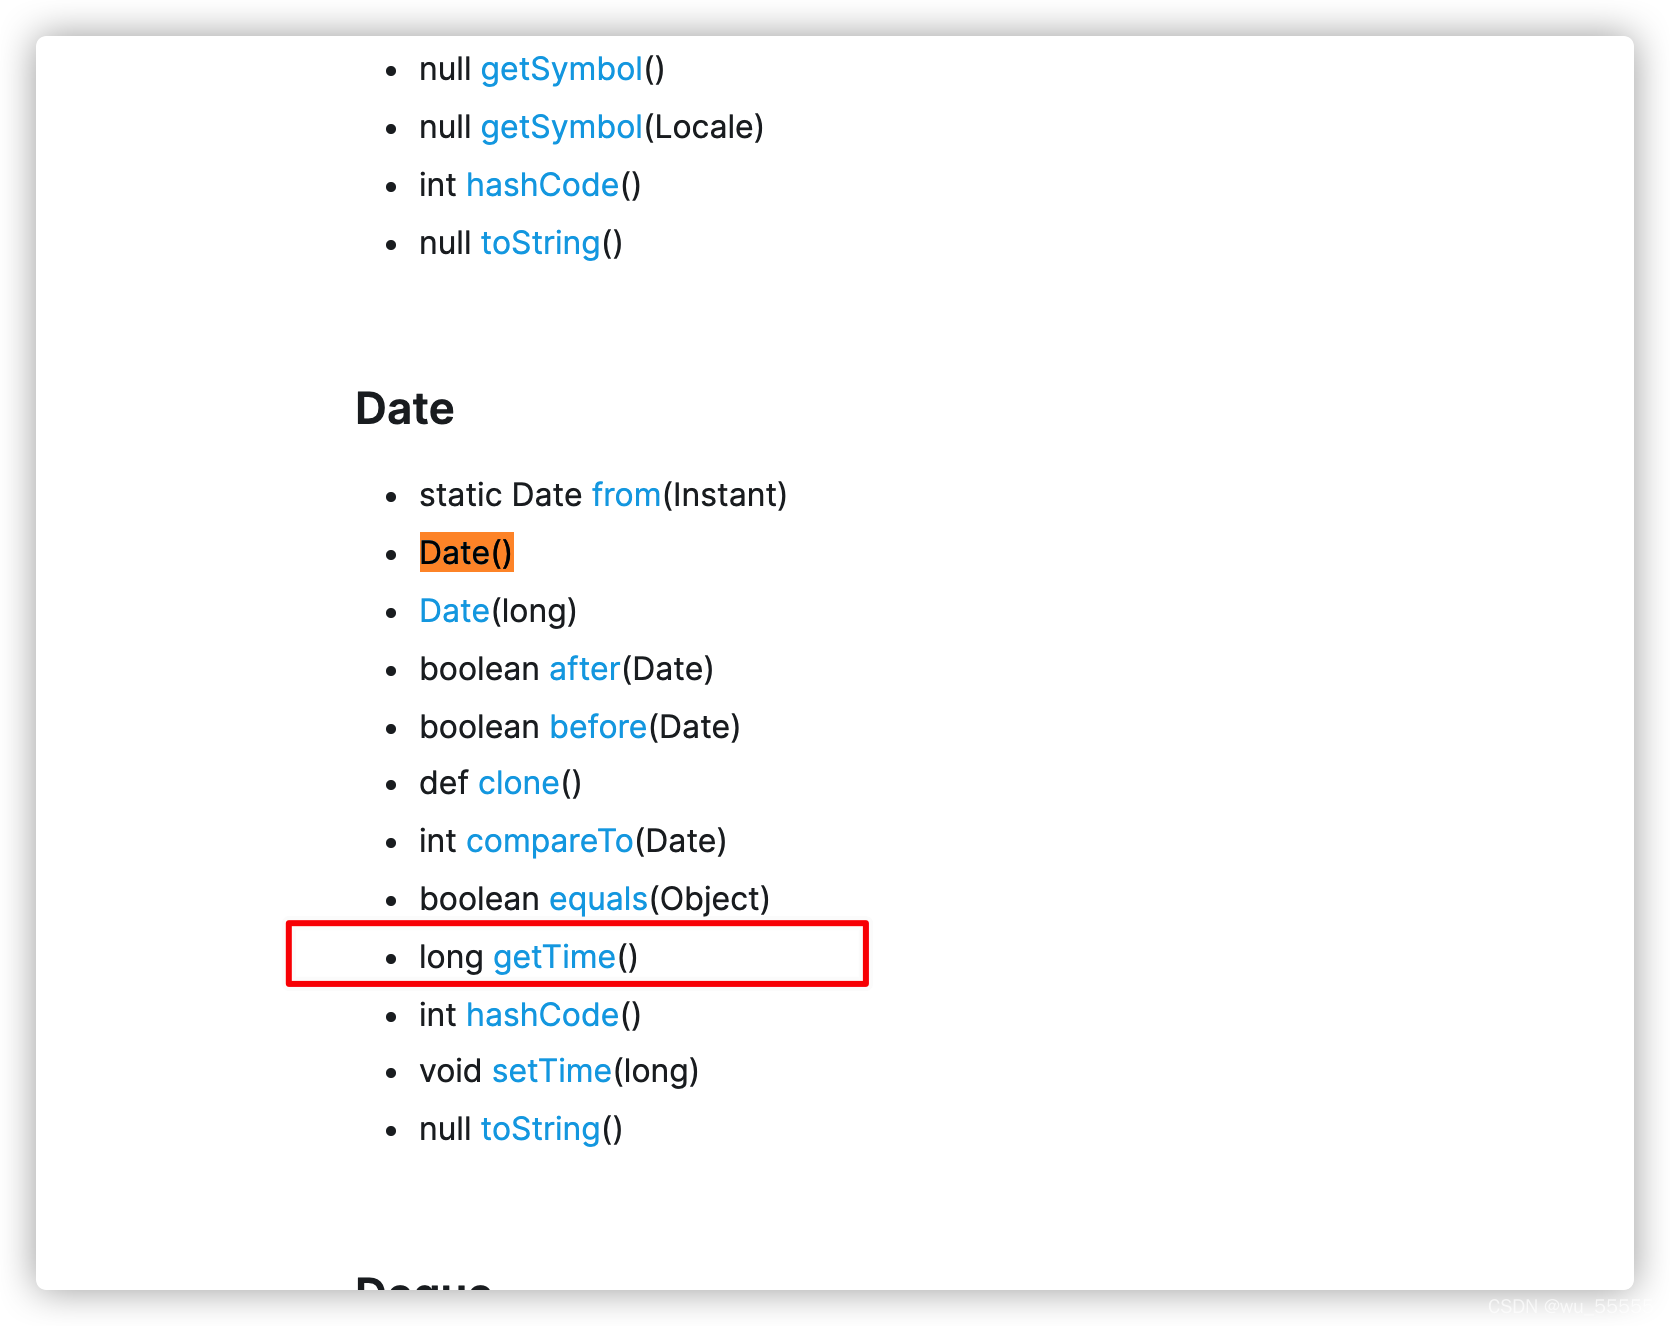1670x1326 pixels.
Task: Click the word Instant in from(Instant)
Action: (724, 495)
